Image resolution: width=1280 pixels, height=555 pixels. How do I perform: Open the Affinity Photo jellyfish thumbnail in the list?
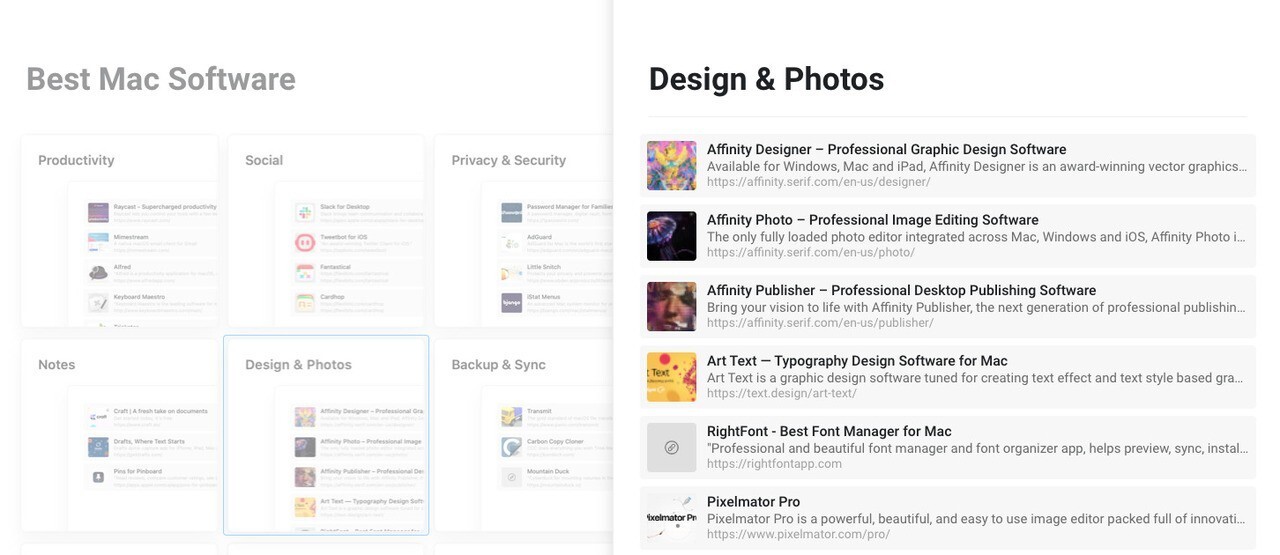tap(671, 236)
